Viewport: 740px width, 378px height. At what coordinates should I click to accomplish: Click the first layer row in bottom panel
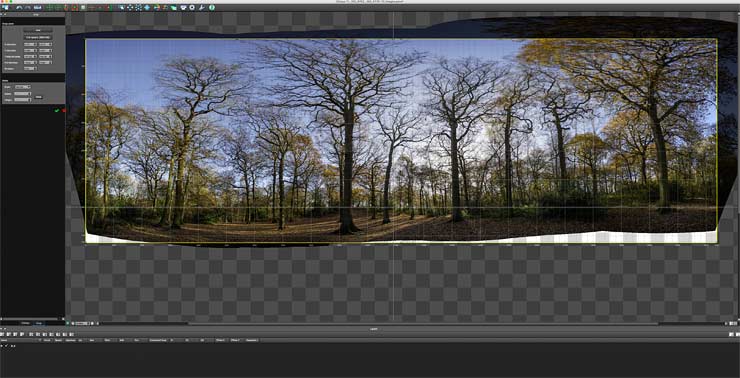(x=370, y=345)
